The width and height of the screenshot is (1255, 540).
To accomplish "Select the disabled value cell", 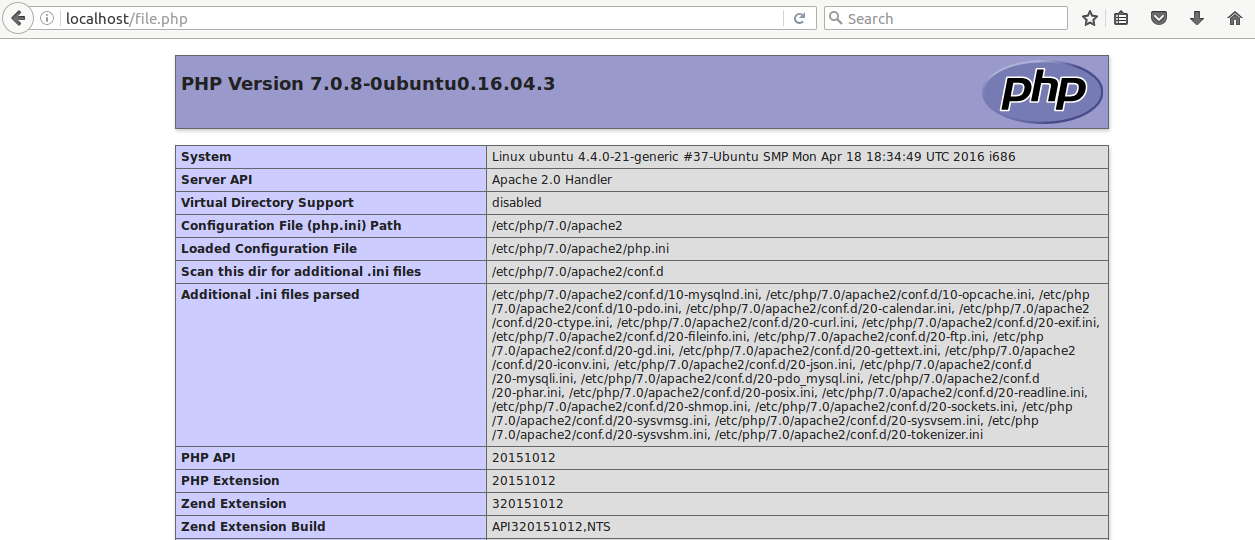I will tap(797, 203).
